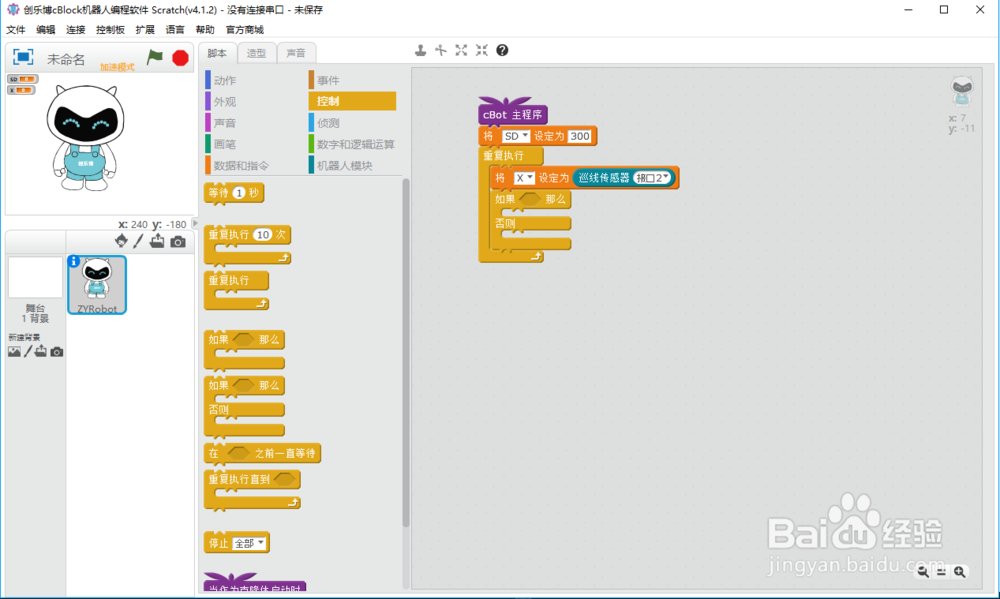Reset script zoom with the equals icon
Screen dimensions: 1000x599
(941, 572)
